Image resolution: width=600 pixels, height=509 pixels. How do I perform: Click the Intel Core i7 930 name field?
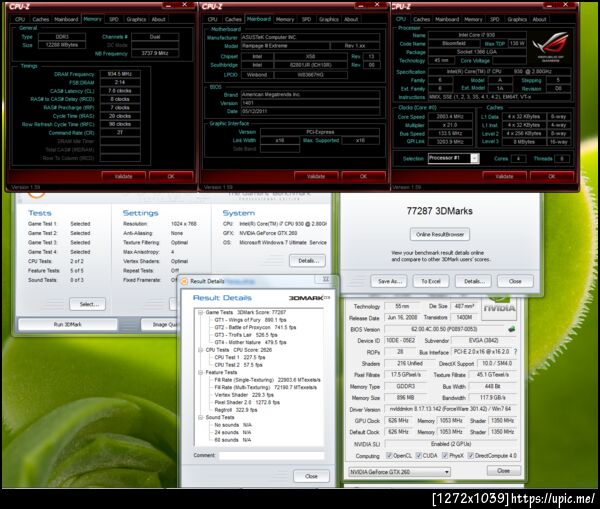point(476,35)
